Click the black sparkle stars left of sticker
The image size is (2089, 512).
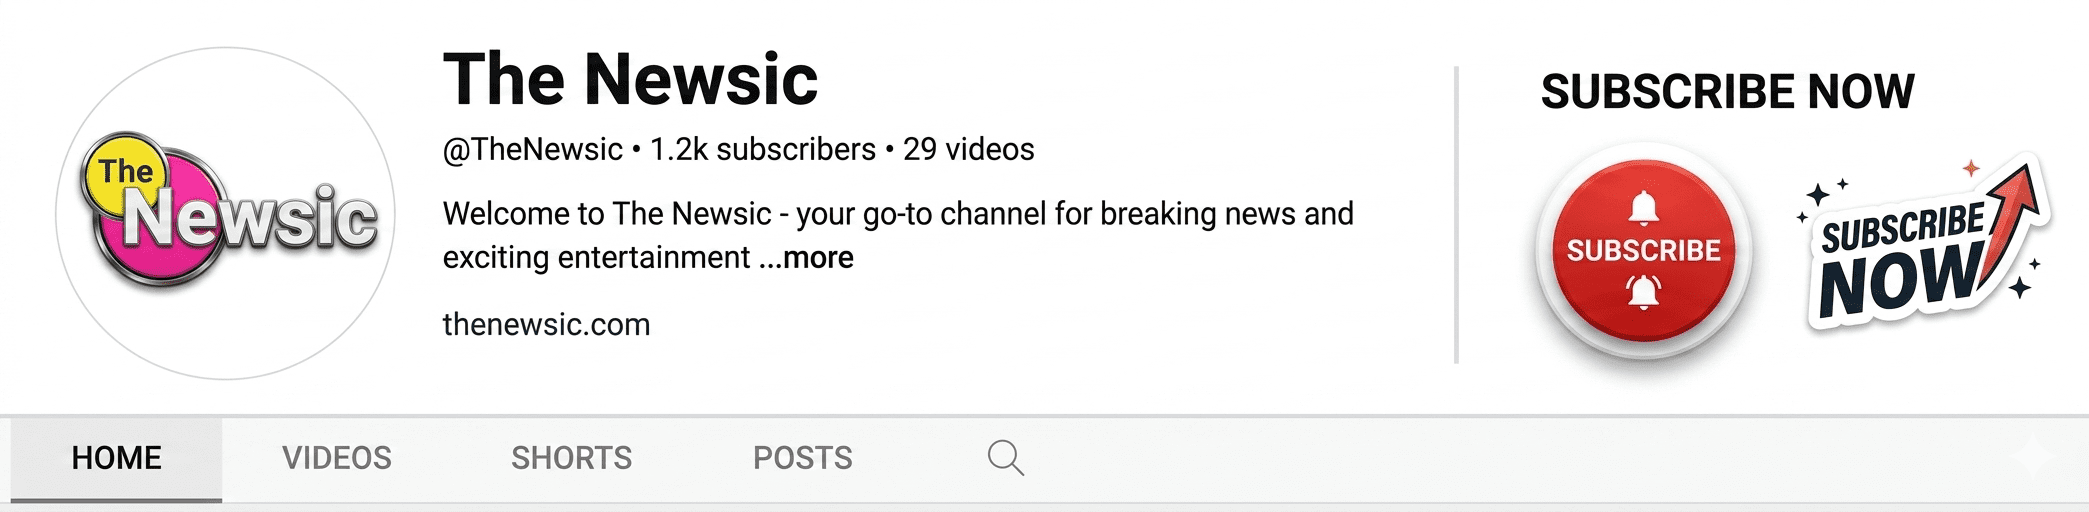(x=1820, y=195)
